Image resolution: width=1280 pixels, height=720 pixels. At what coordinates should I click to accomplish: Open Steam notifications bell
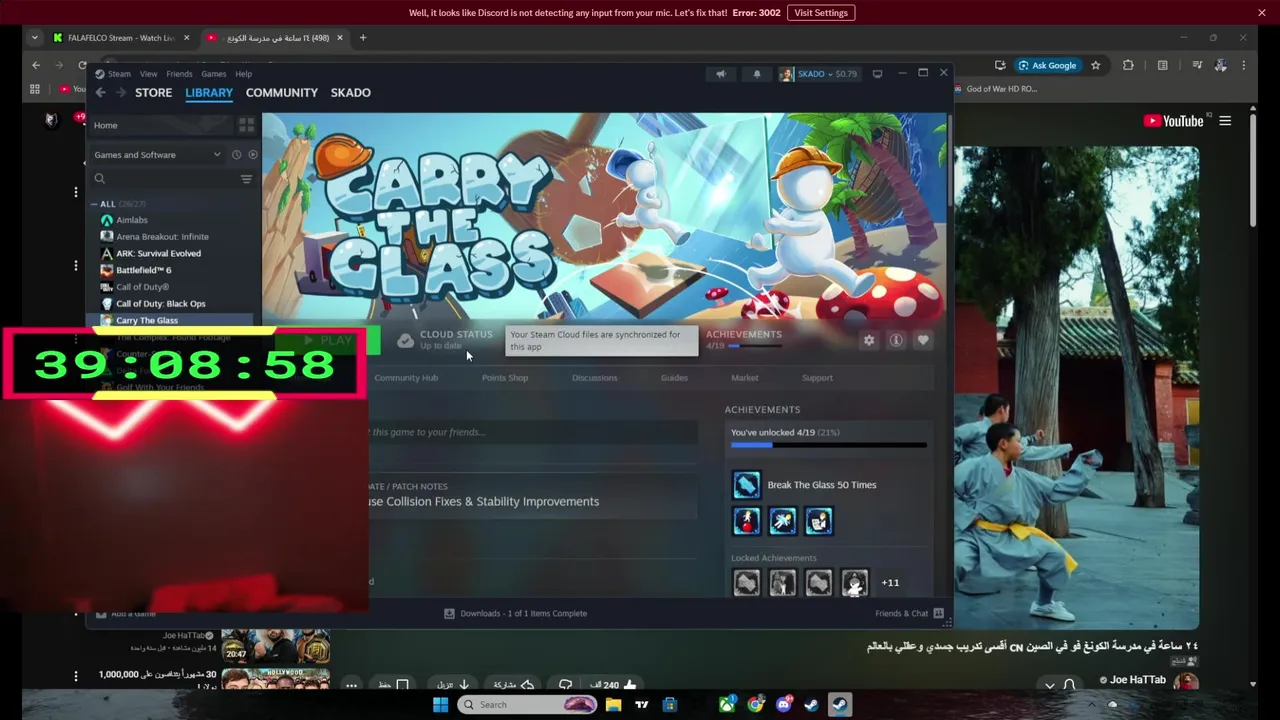pos(757,74)
